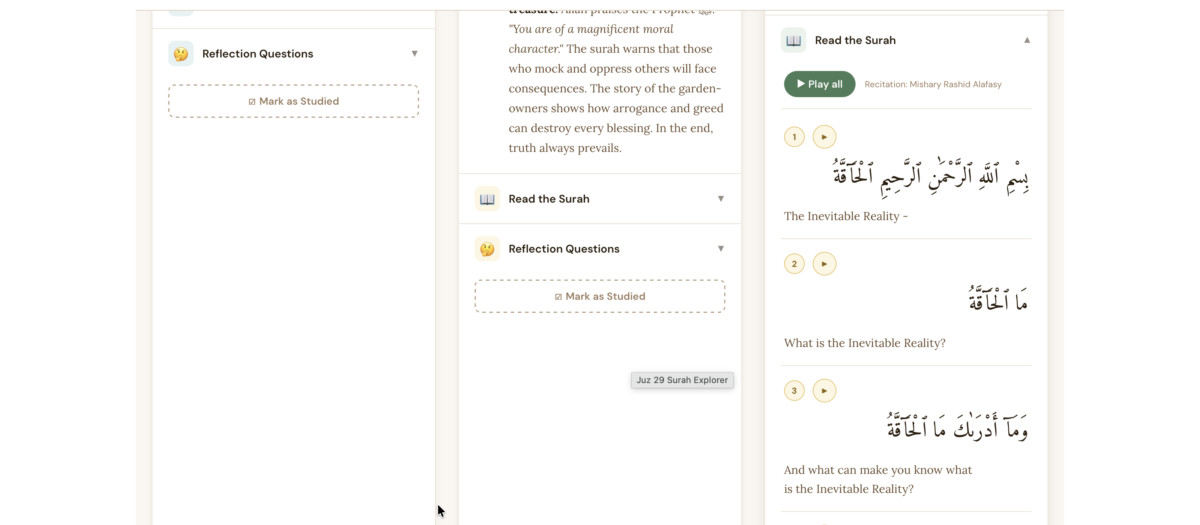Screen dimensions: 1200x525
Task: Click the verse number 1 badge
Action: 794,137
